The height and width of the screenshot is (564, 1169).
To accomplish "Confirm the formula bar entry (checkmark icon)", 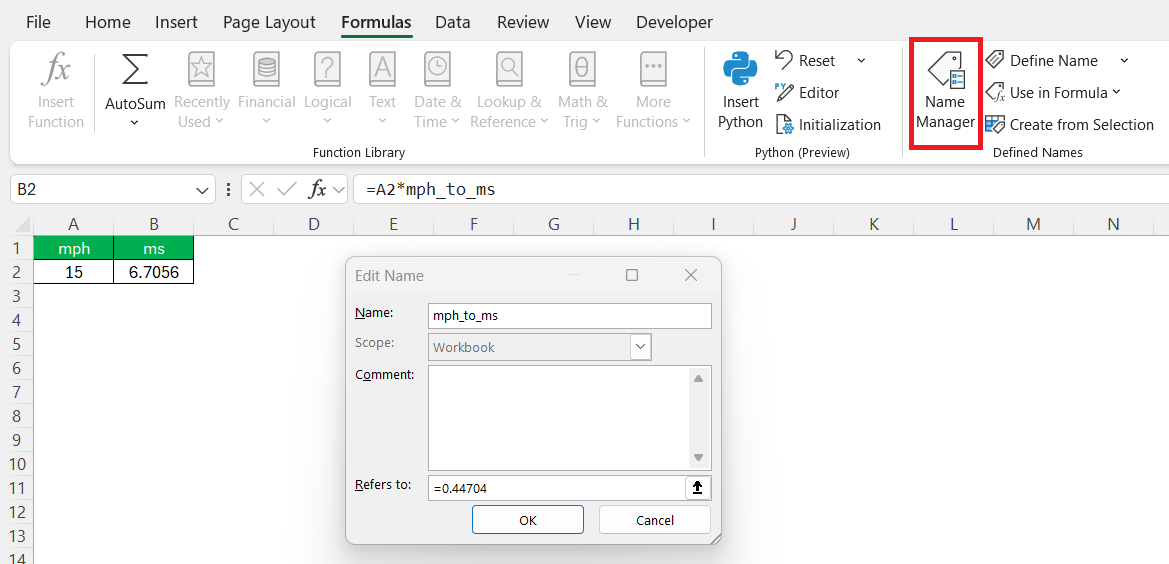I will 286,190.
